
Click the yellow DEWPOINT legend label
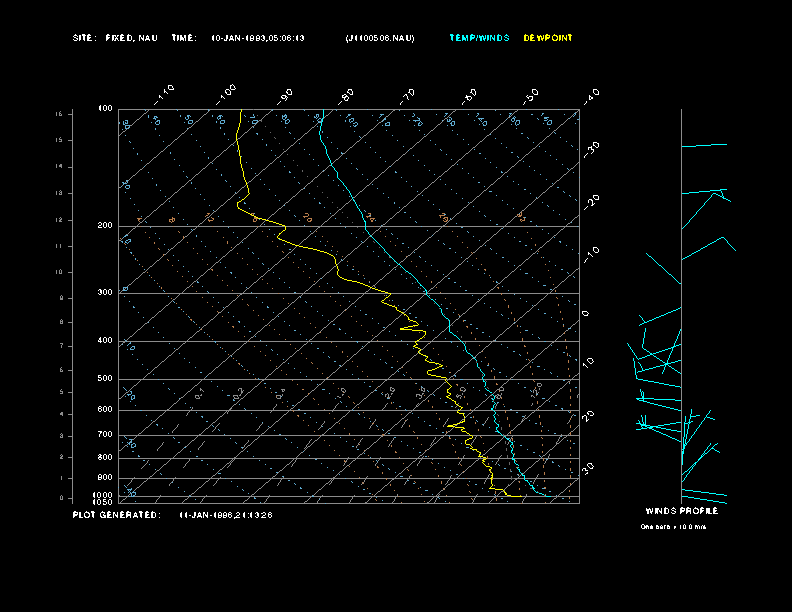(x=548, y=38)
